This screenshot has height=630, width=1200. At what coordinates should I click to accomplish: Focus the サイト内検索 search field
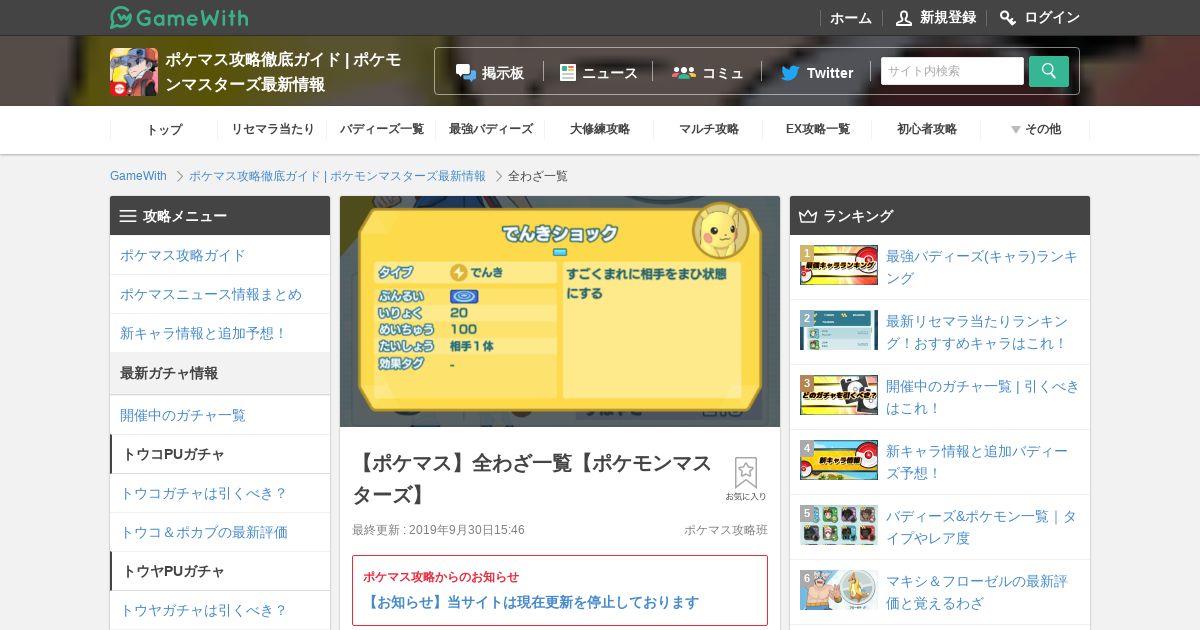pos(952,71)
